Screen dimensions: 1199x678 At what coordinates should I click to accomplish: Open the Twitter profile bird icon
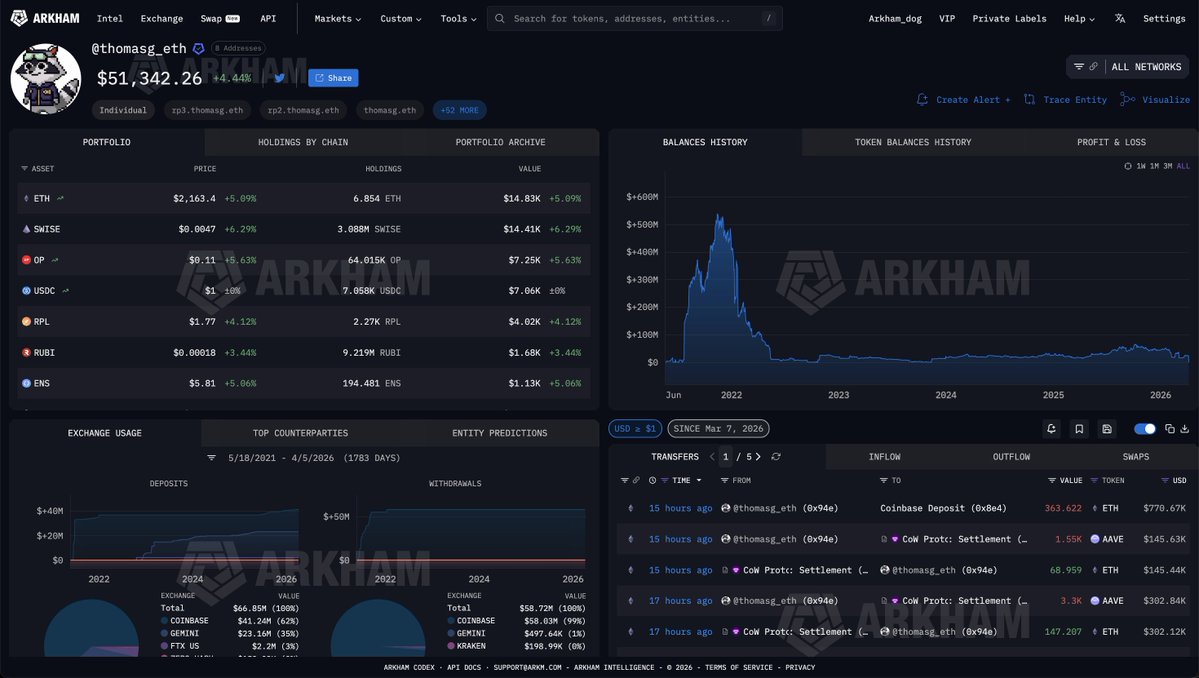(280, 78)
